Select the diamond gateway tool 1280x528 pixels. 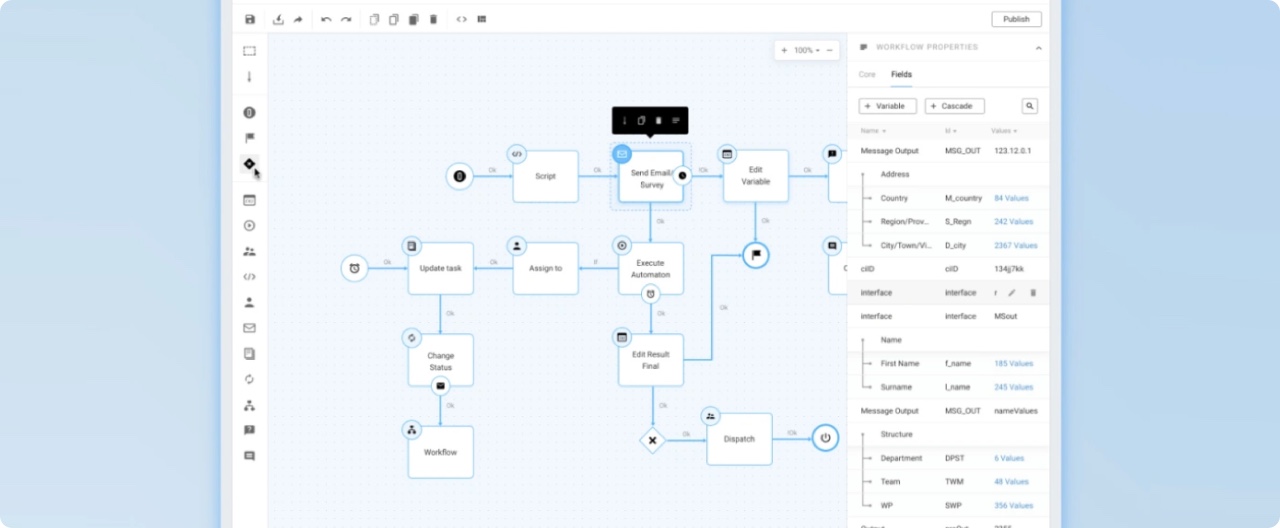coord(249,164)
